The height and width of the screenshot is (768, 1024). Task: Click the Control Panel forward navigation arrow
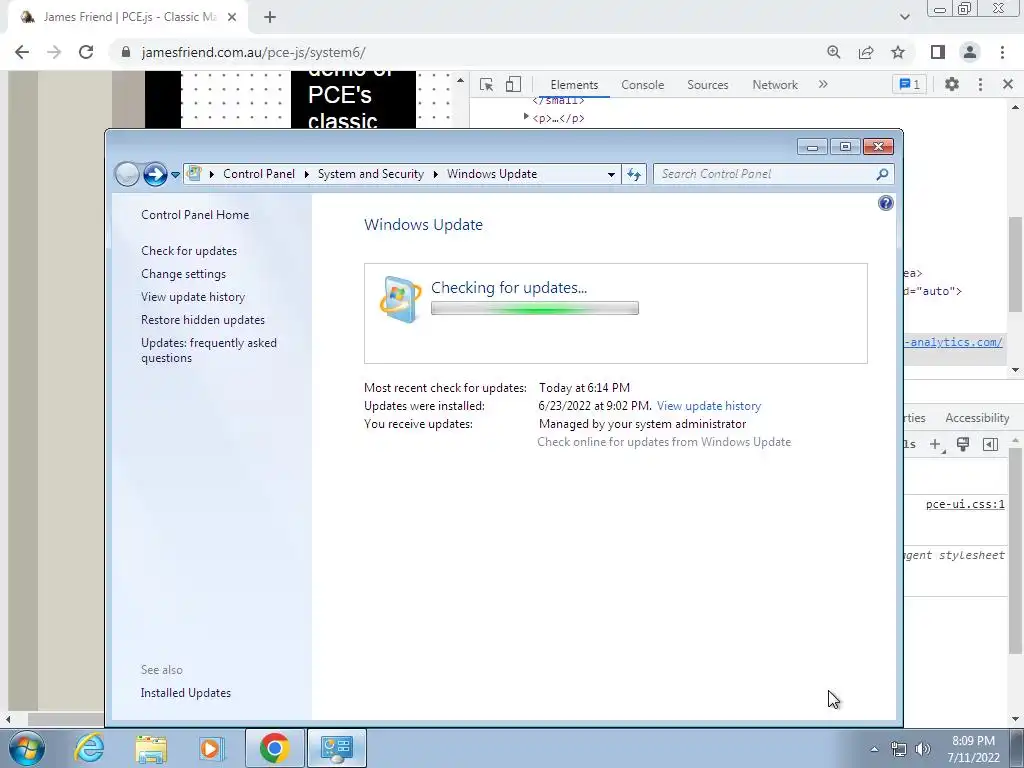click(155, 174)
